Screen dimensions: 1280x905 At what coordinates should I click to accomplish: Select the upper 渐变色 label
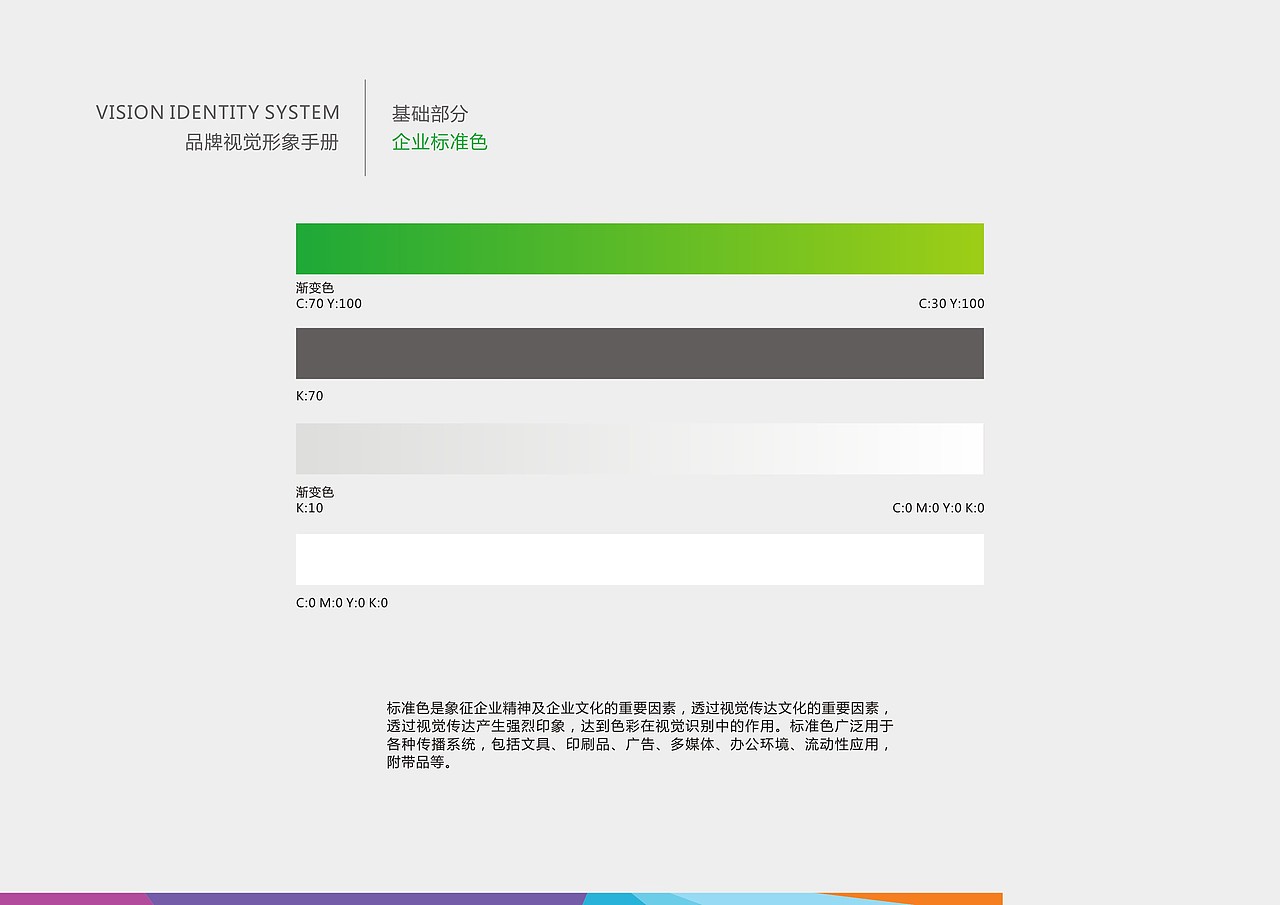pos(315,287)
